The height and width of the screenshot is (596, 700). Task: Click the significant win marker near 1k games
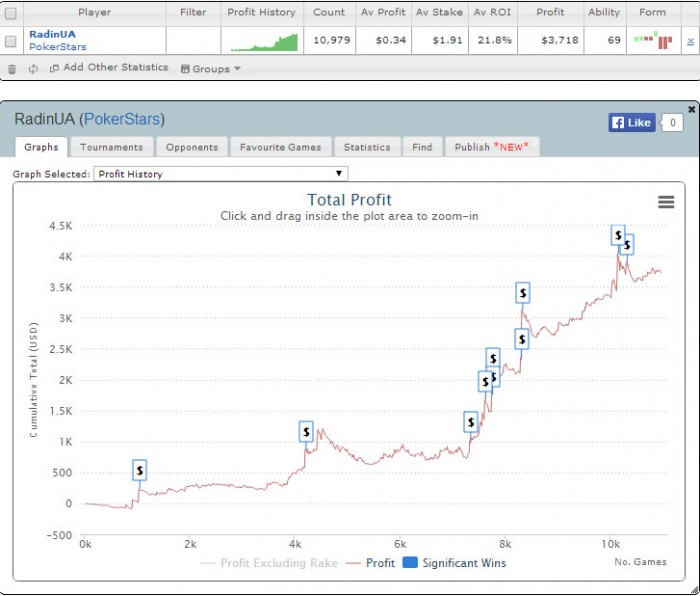click(x=140, y=470)
